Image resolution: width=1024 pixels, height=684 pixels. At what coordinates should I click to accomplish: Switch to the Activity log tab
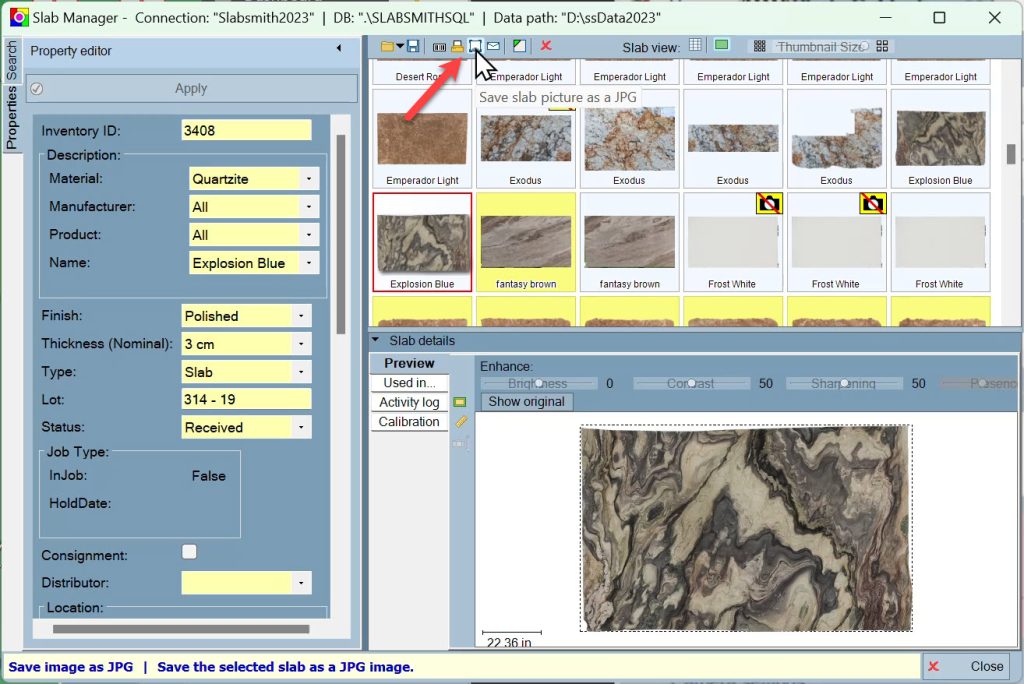coord(409,402)
